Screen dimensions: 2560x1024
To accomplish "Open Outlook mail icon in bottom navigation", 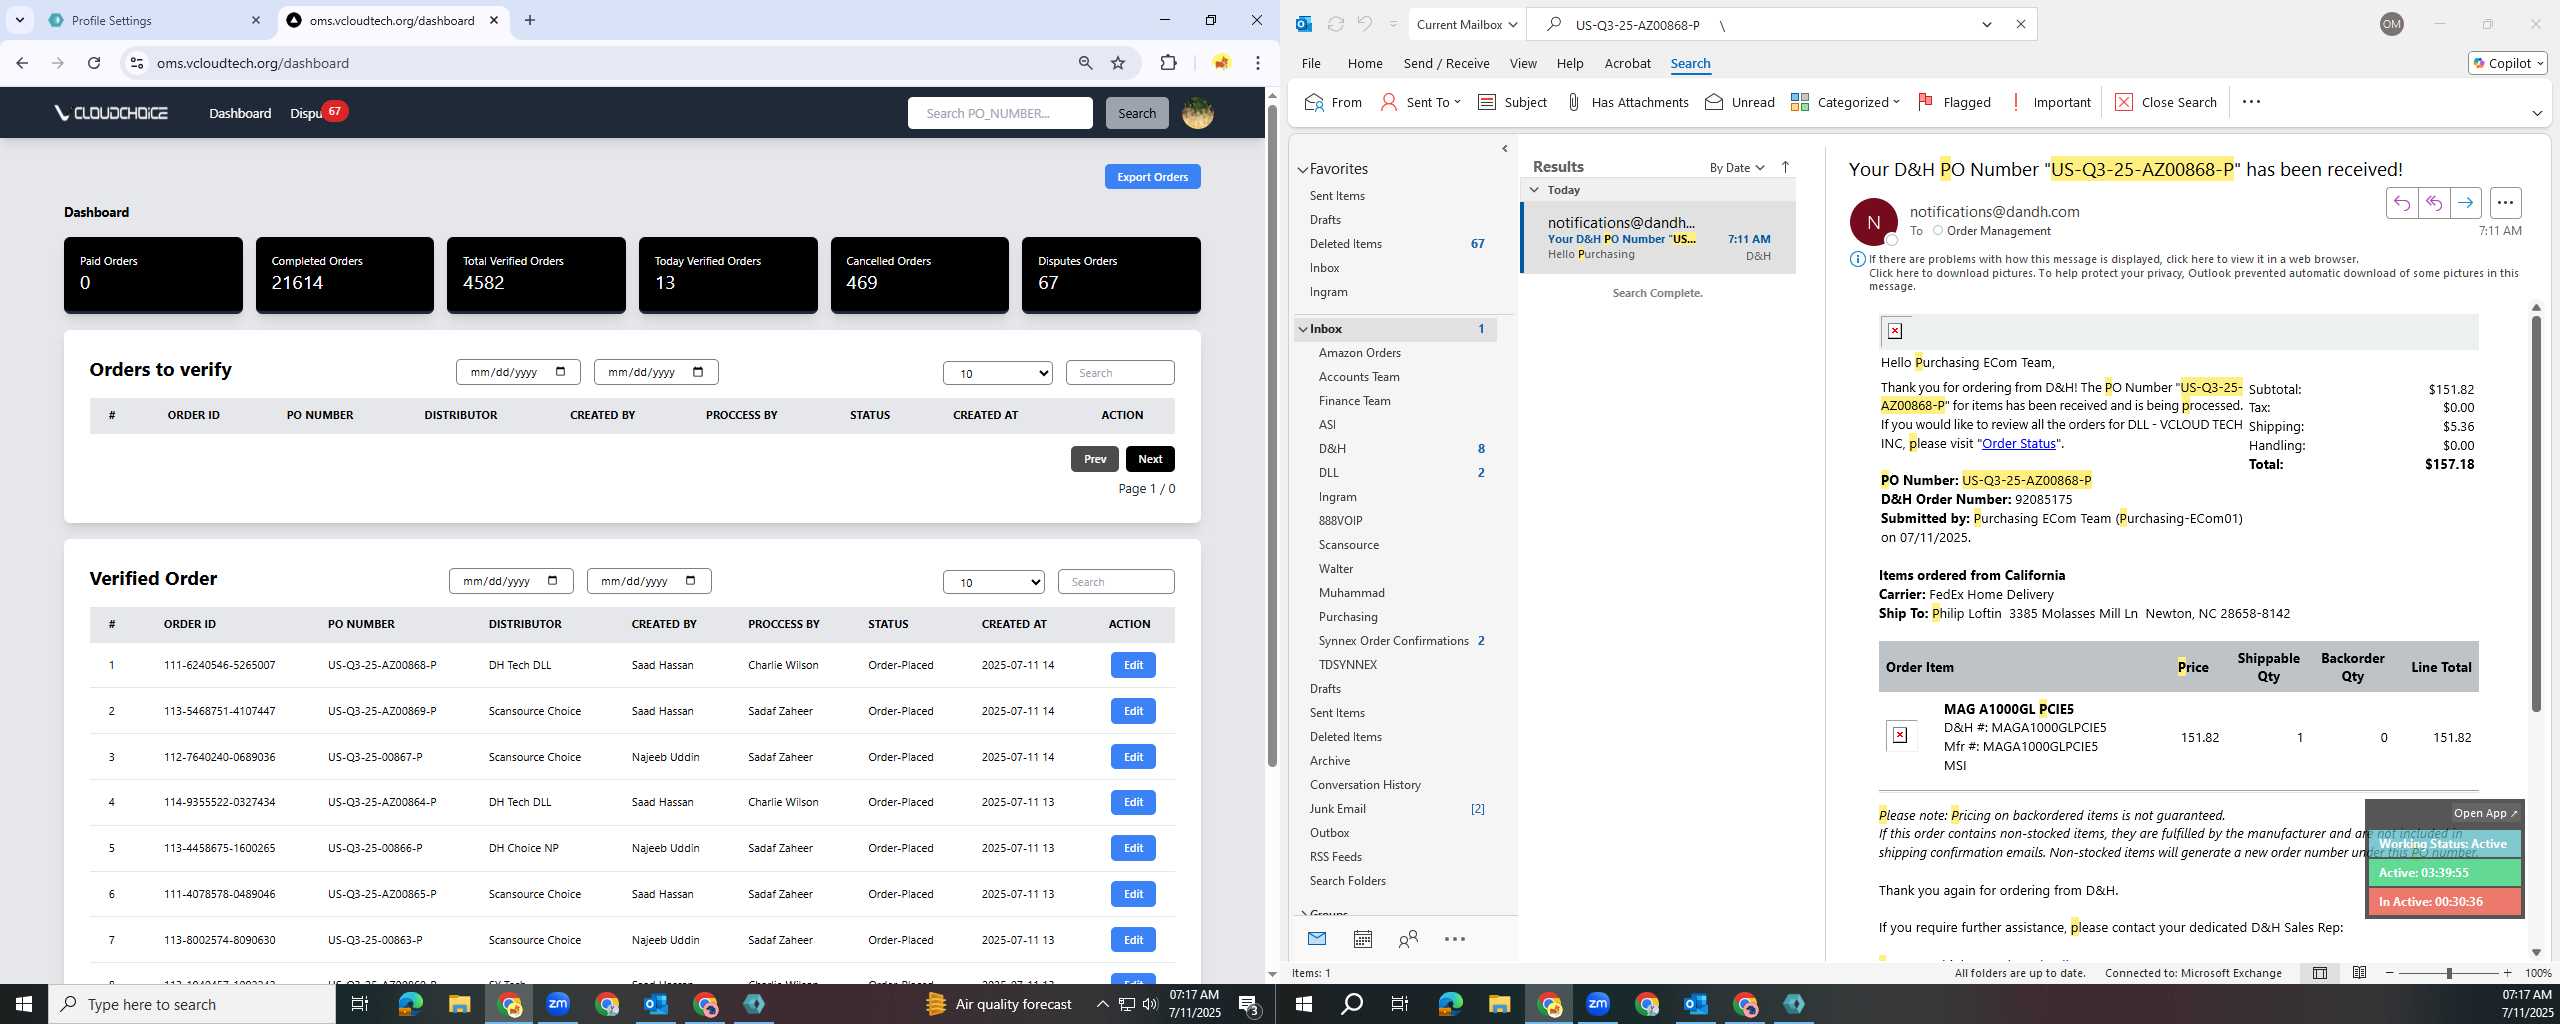I will 1317,939.
